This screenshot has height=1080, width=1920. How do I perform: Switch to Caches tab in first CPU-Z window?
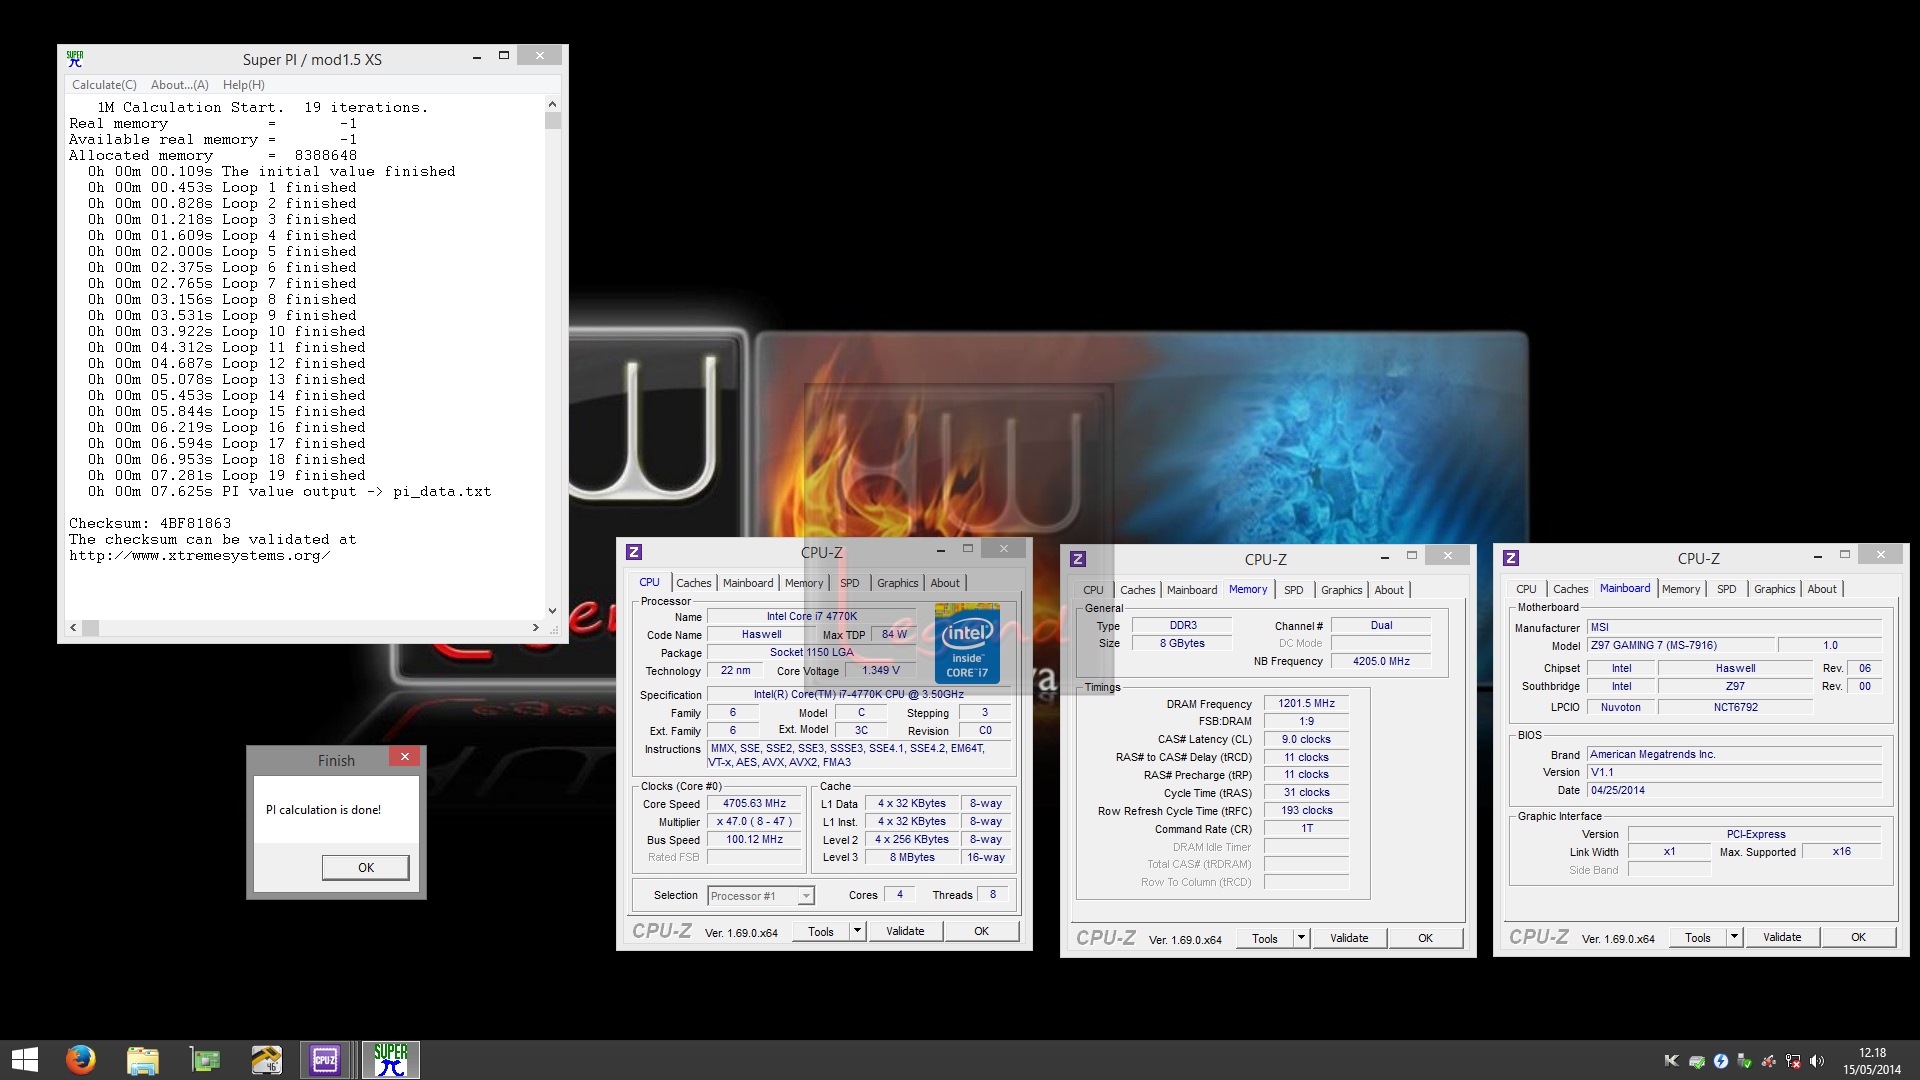coord(693,583)
